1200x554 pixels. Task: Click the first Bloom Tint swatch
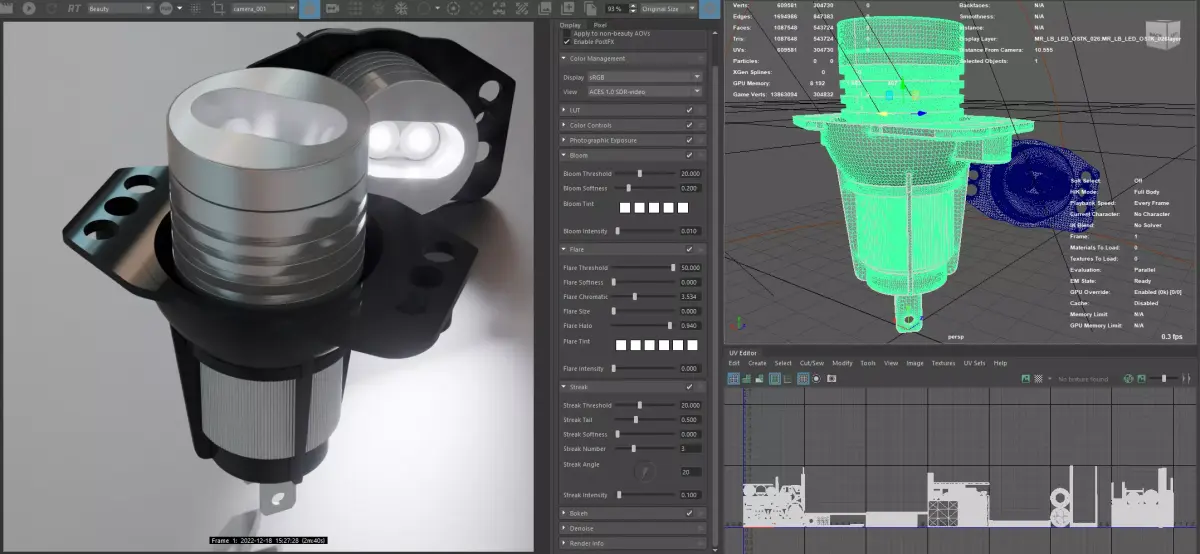[624, 208]
